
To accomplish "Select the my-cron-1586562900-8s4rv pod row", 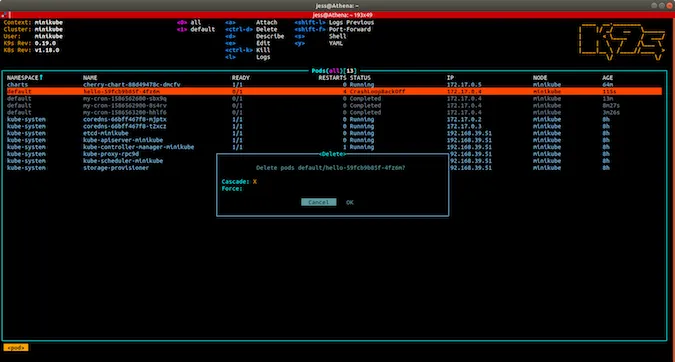I will 334,105.
